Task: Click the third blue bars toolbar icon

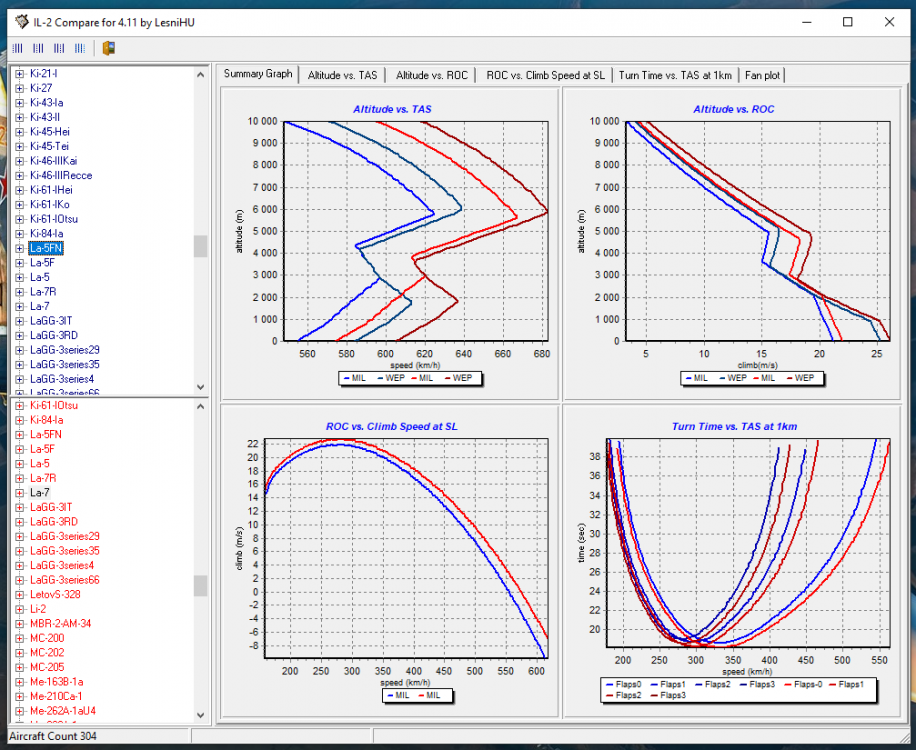Action: coord(59,48)
